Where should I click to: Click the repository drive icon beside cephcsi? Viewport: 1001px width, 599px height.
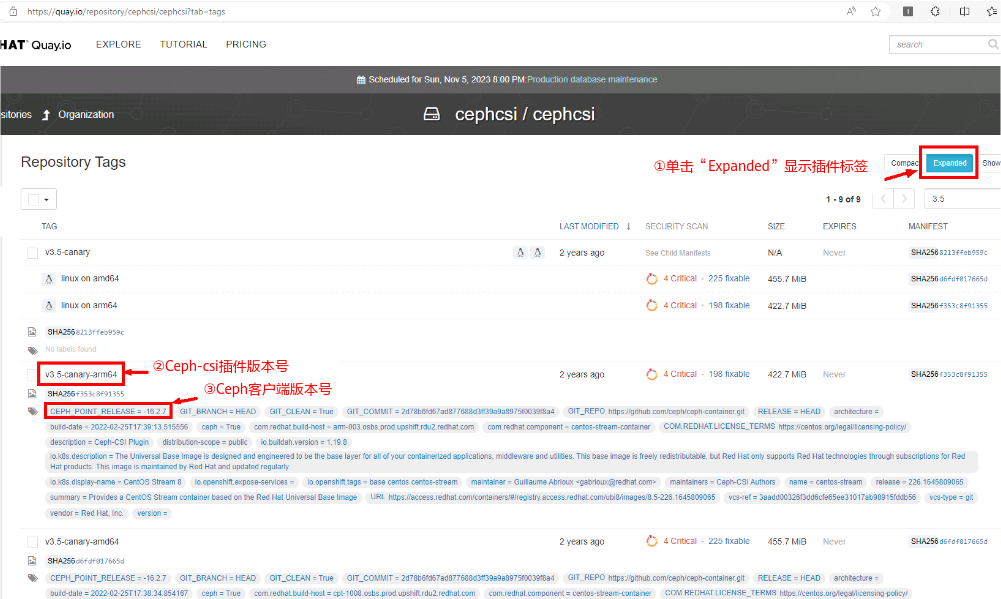(x=432, y=114)
